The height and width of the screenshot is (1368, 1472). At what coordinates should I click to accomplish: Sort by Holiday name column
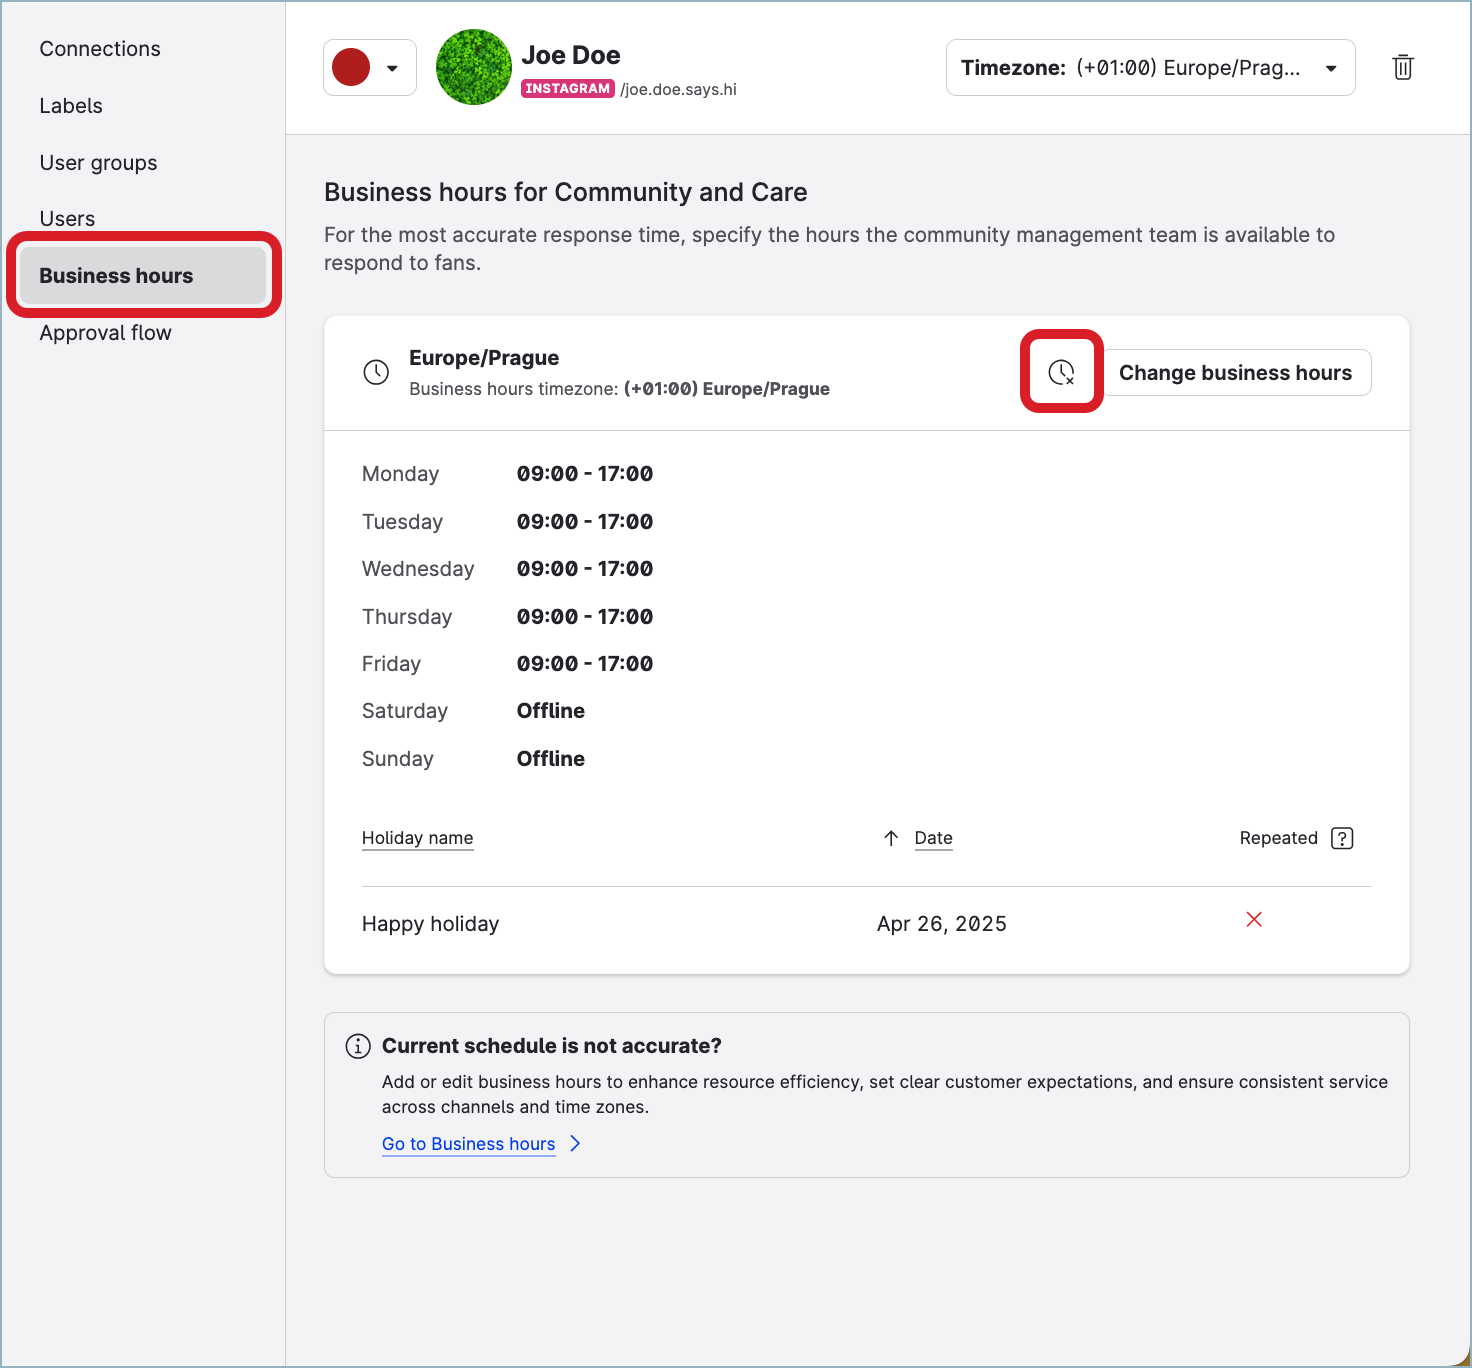click(417, 838)
